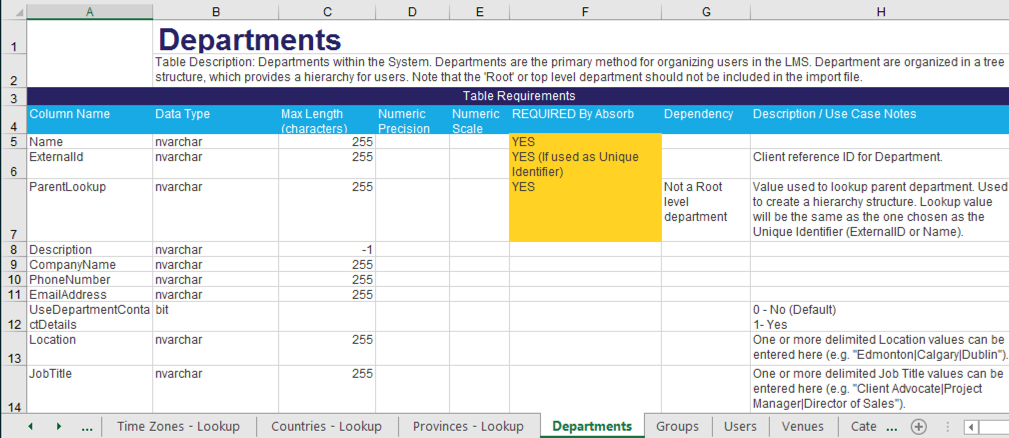Click the PhoneNumber cell

coord(89,279)
